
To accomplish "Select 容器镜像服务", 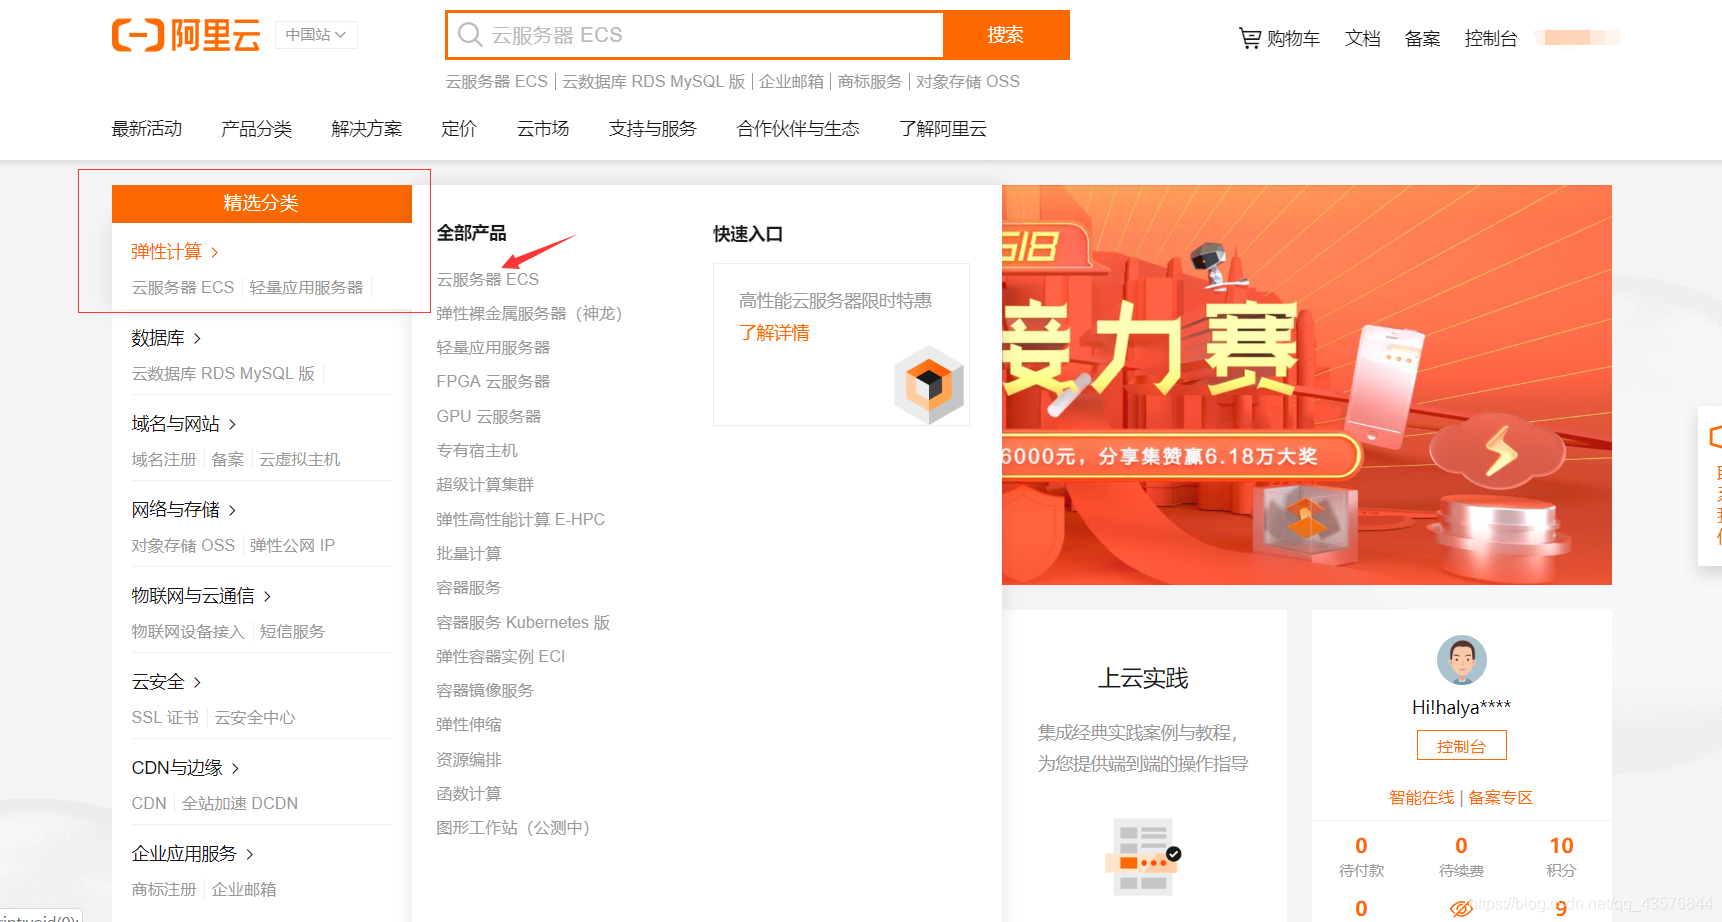I will click(485, 691).
